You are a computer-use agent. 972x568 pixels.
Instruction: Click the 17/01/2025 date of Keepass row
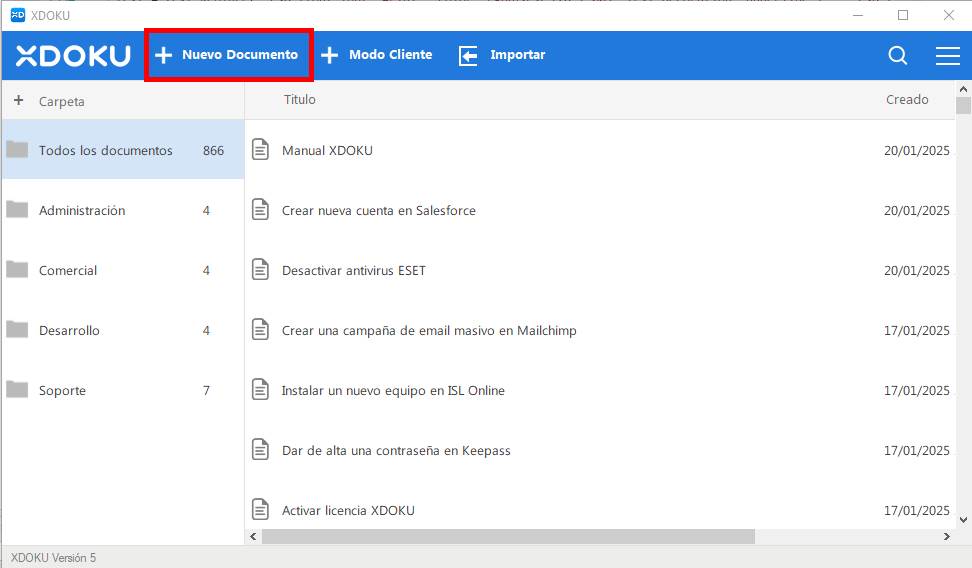[917, 451]
